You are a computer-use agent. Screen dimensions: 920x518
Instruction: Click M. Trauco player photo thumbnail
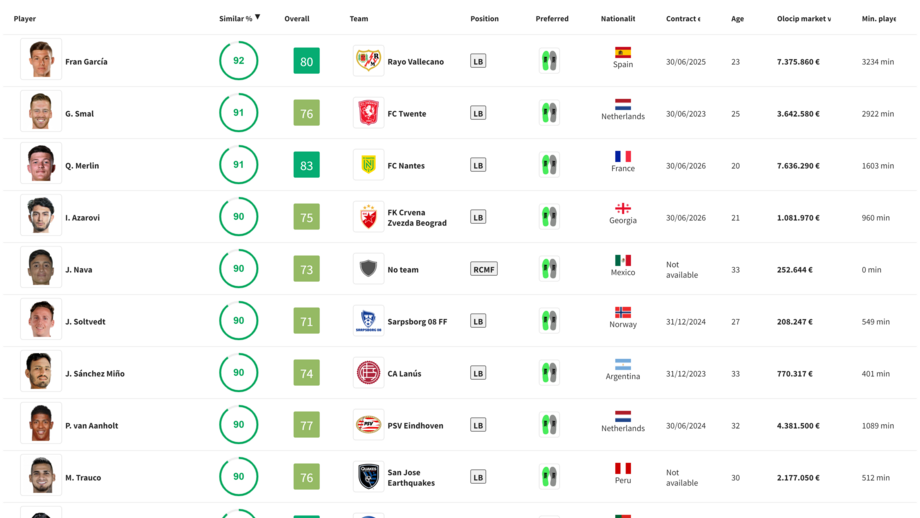41,477
